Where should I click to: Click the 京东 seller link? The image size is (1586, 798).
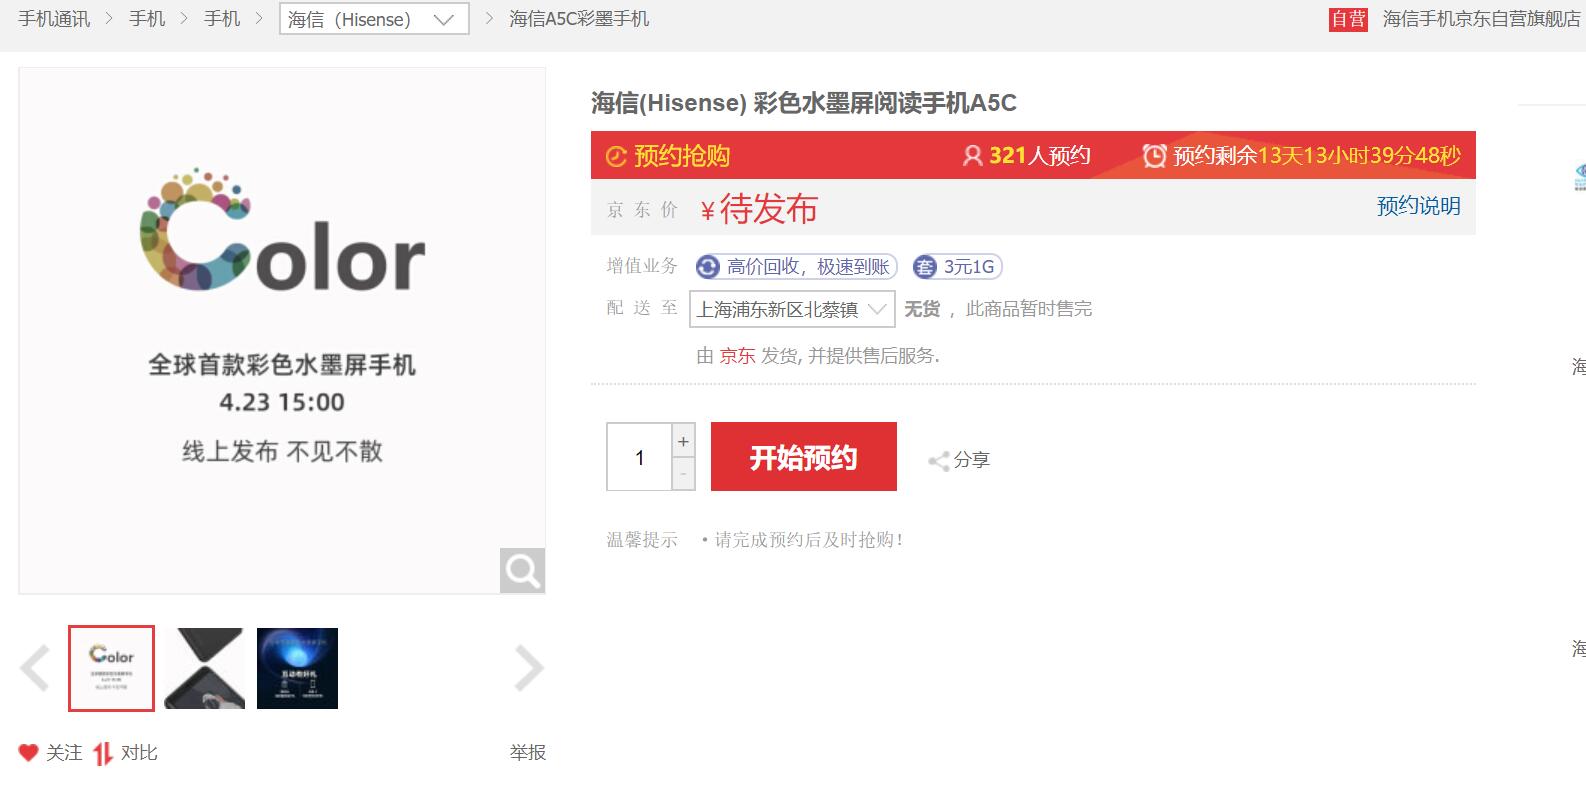click(737, 355)
